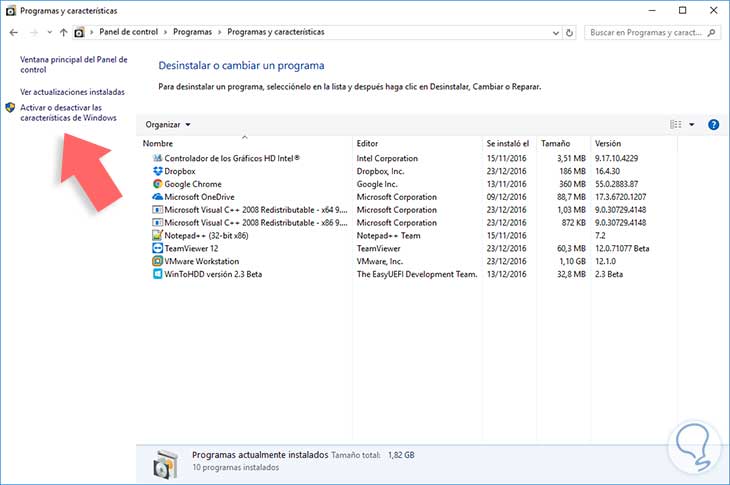Click 10 programas instalados status text

236,467
